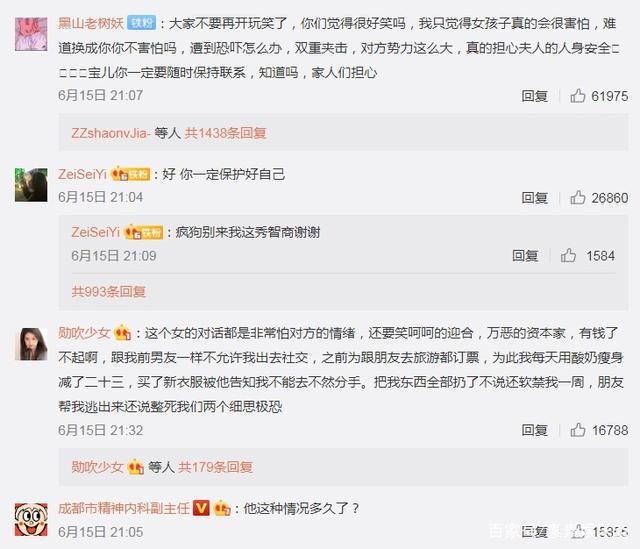Open ZZshaonvJia- user profile link

tap(111, 133)
